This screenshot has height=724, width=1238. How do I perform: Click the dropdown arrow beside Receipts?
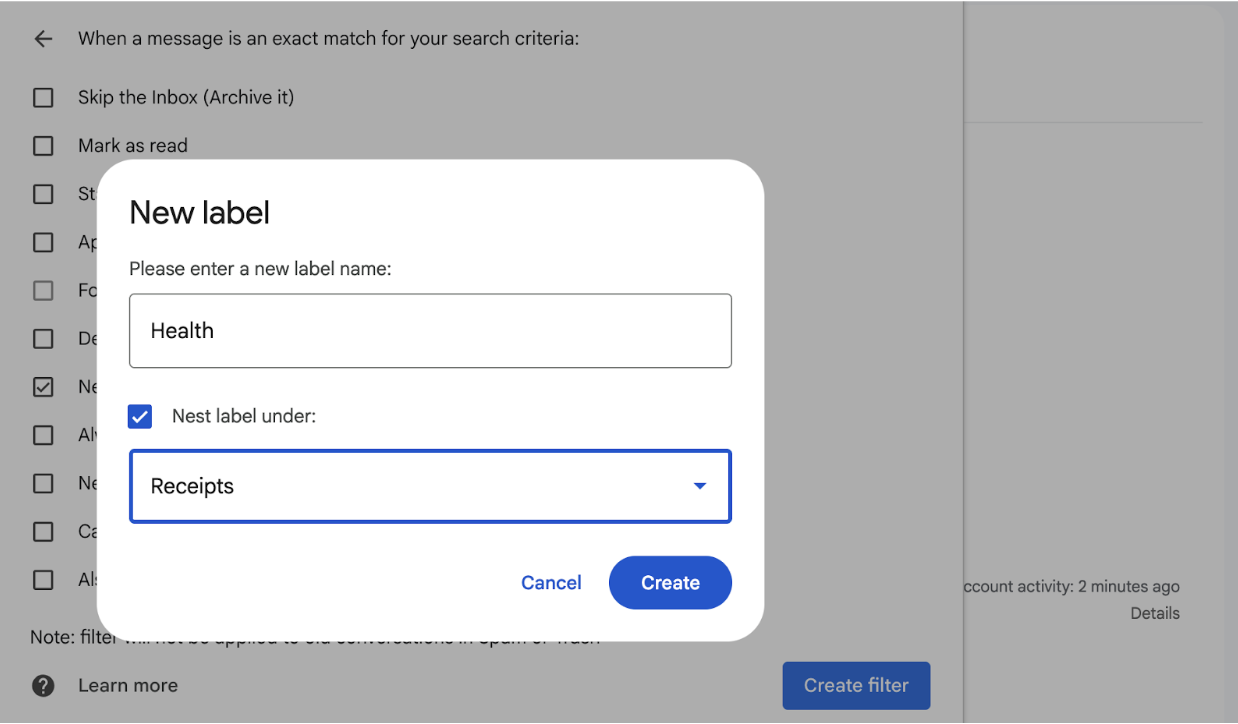[x=700, y=486]
